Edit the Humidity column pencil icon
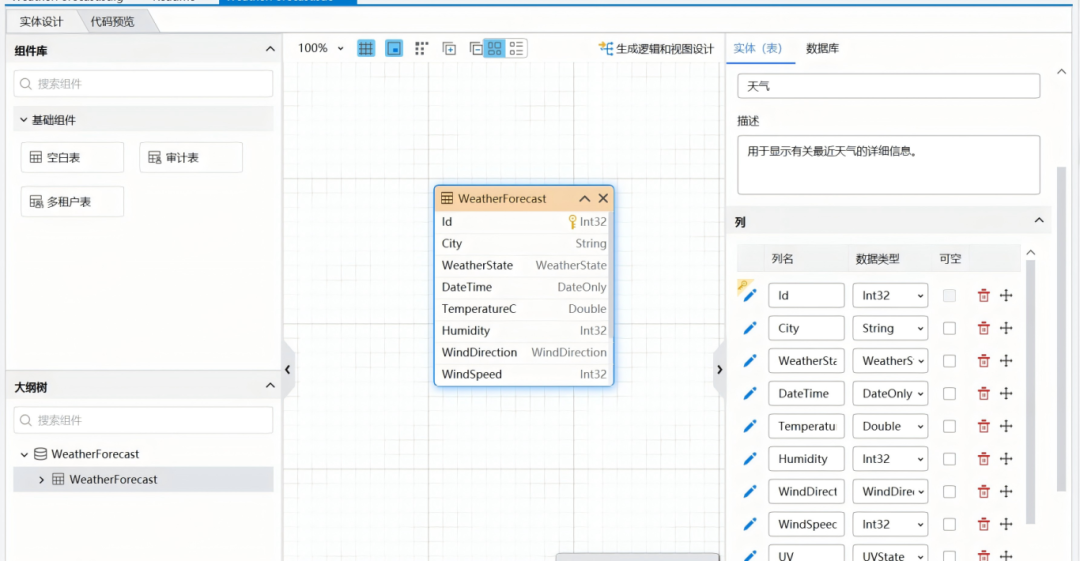 click(749, 459)
